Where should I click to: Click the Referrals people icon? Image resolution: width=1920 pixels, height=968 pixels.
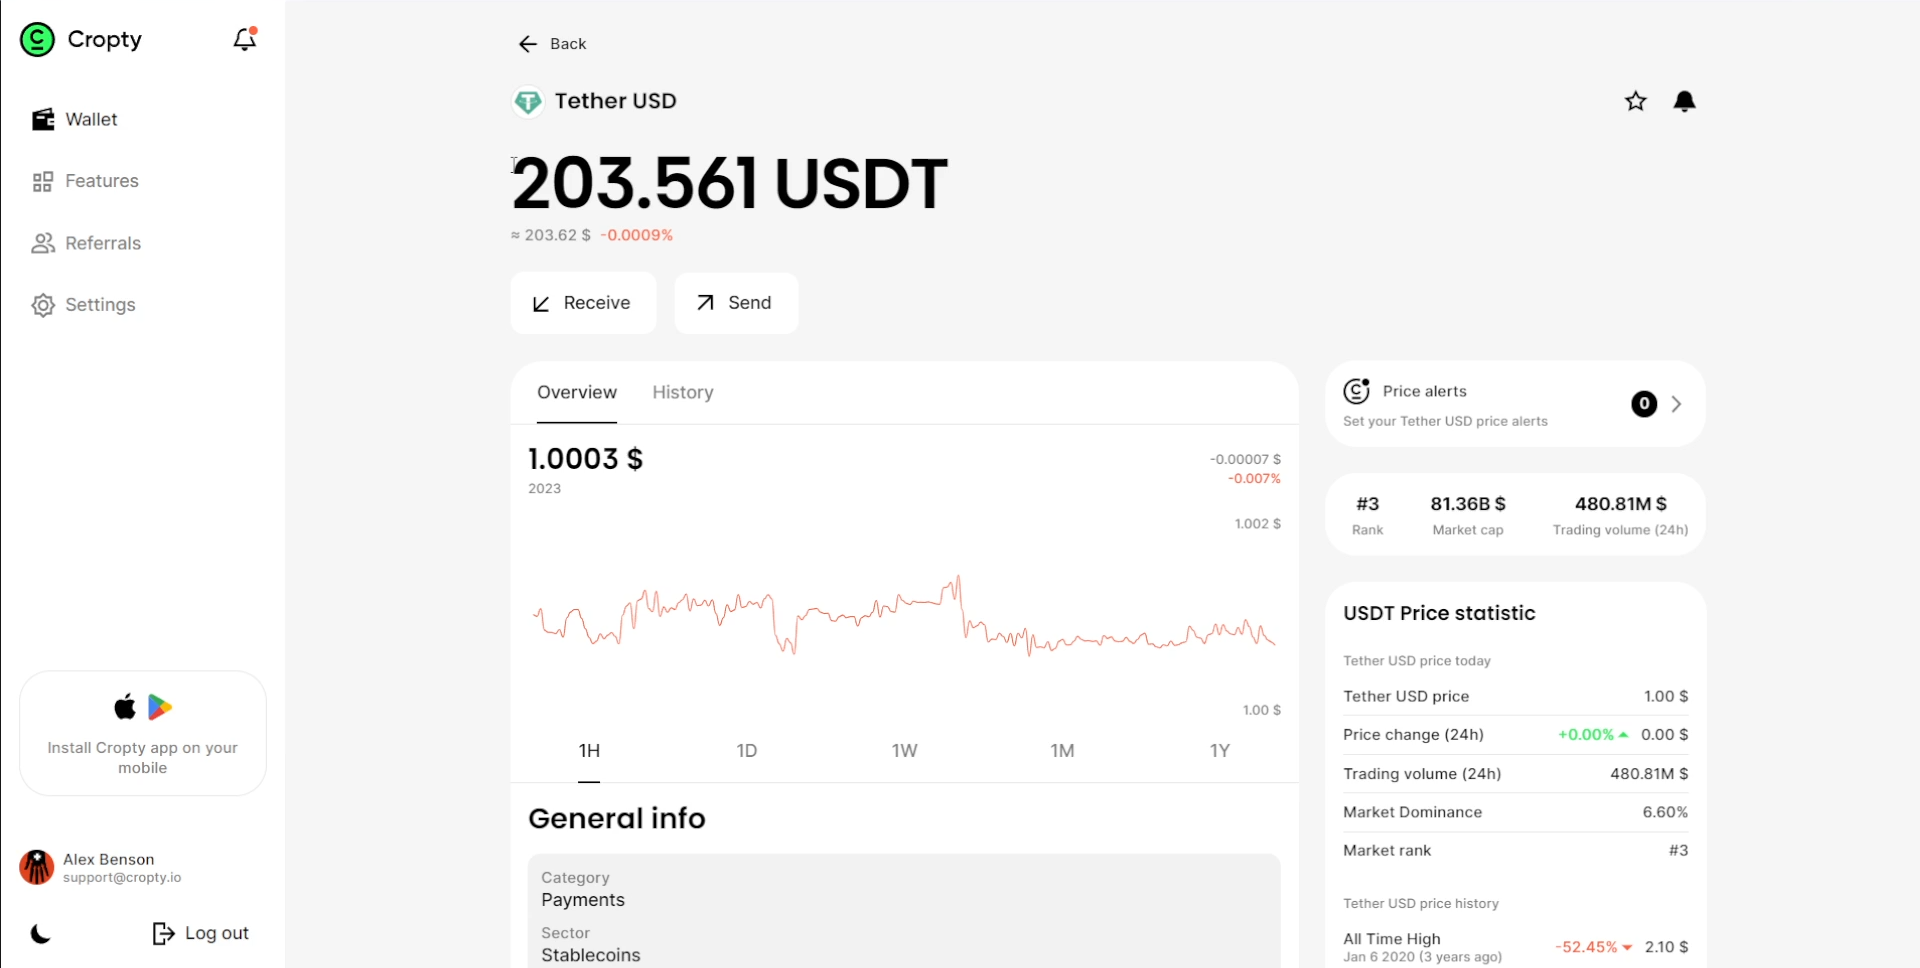click(41, 243)
